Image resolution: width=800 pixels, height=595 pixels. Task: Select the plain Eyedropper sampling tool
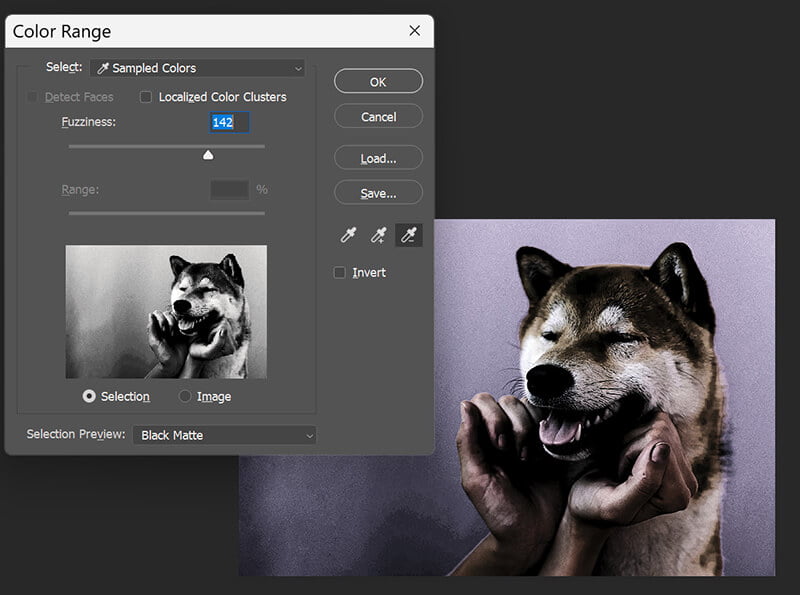[347, 235]
